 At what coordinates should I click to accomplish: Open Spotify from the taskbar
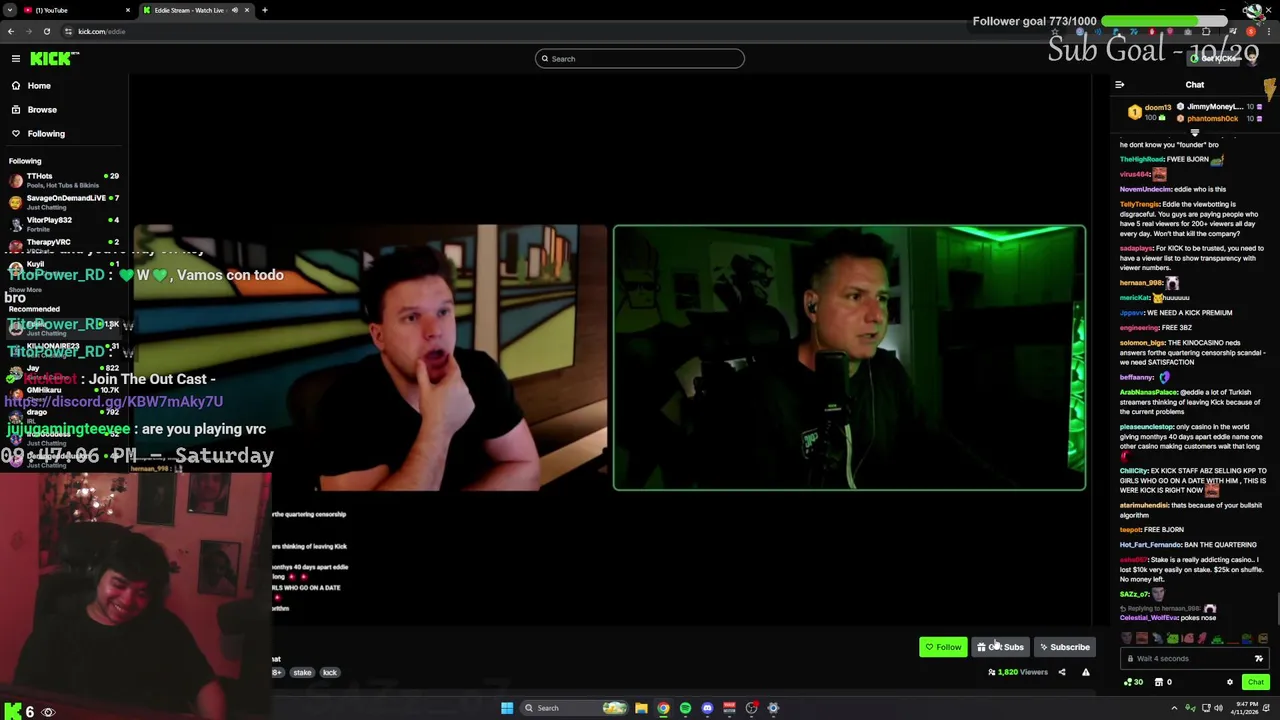685,708
